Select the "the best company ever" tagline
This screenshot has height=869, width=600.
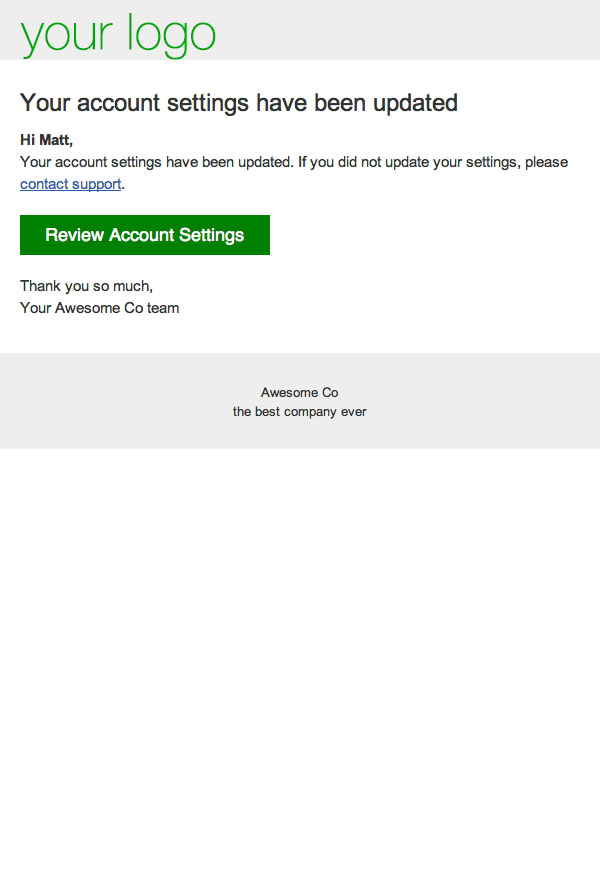point(299,412)
